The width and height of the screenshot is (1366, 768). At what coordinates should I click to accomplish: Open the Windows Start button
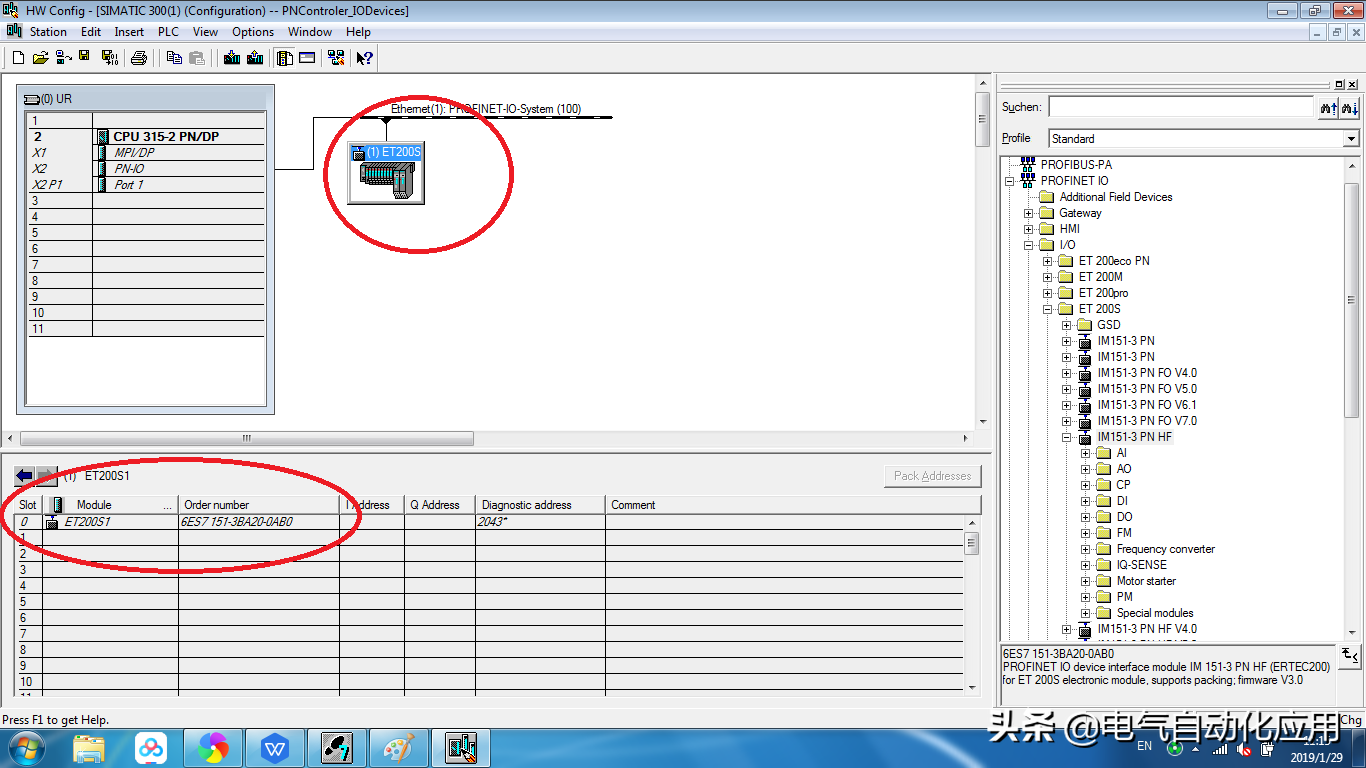[x=26, y=748]
